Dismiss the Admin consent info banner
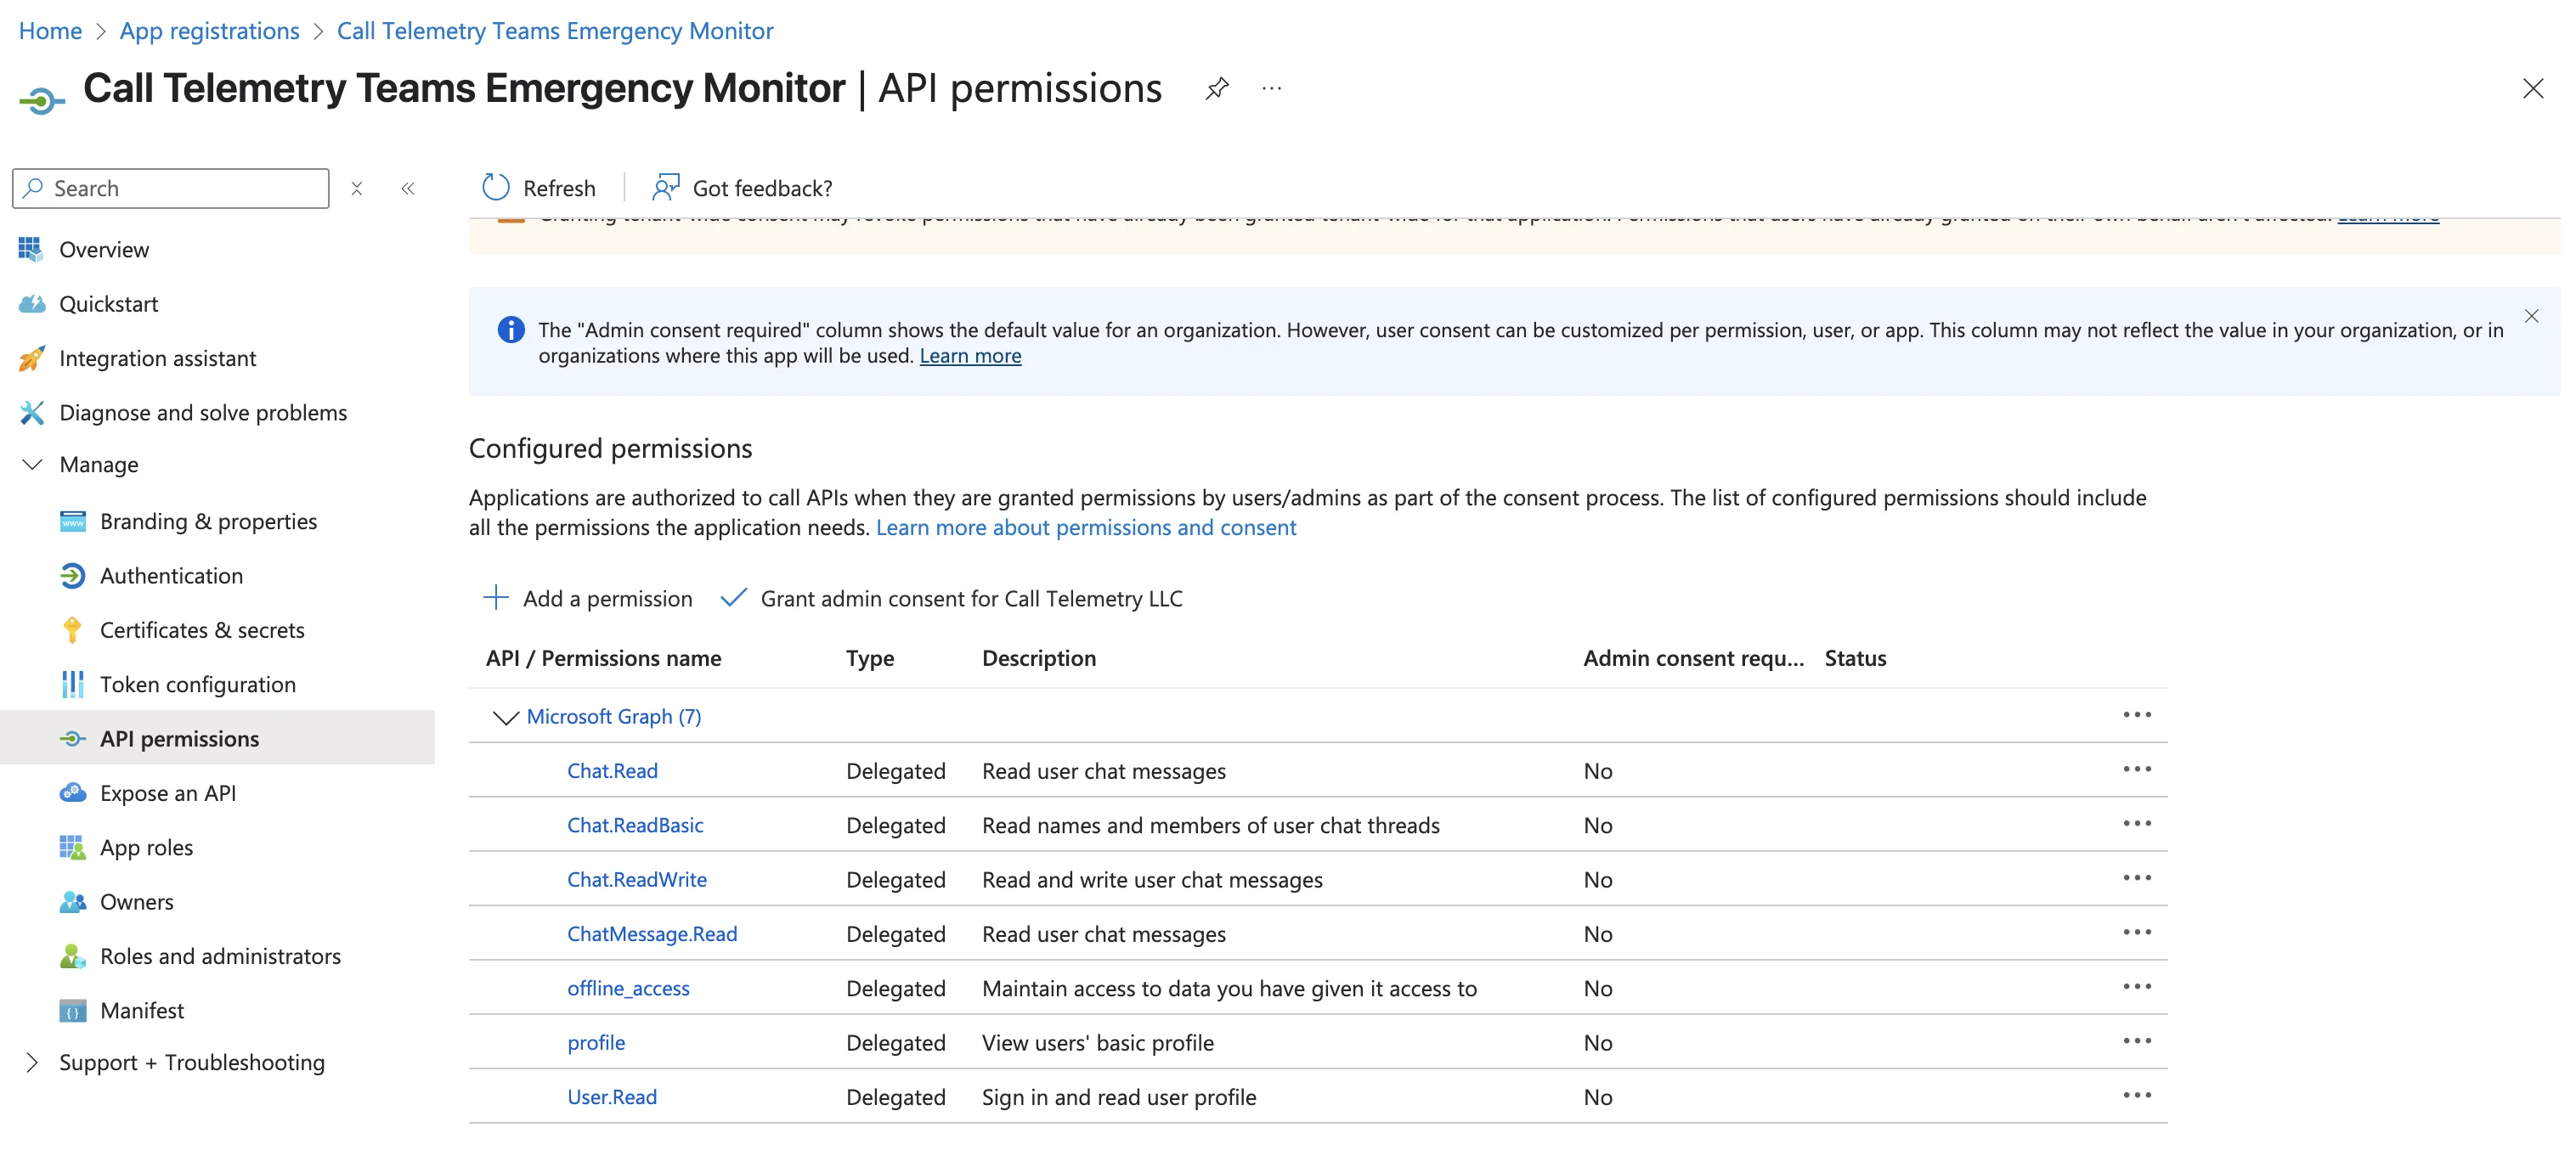 point(2531,317)
